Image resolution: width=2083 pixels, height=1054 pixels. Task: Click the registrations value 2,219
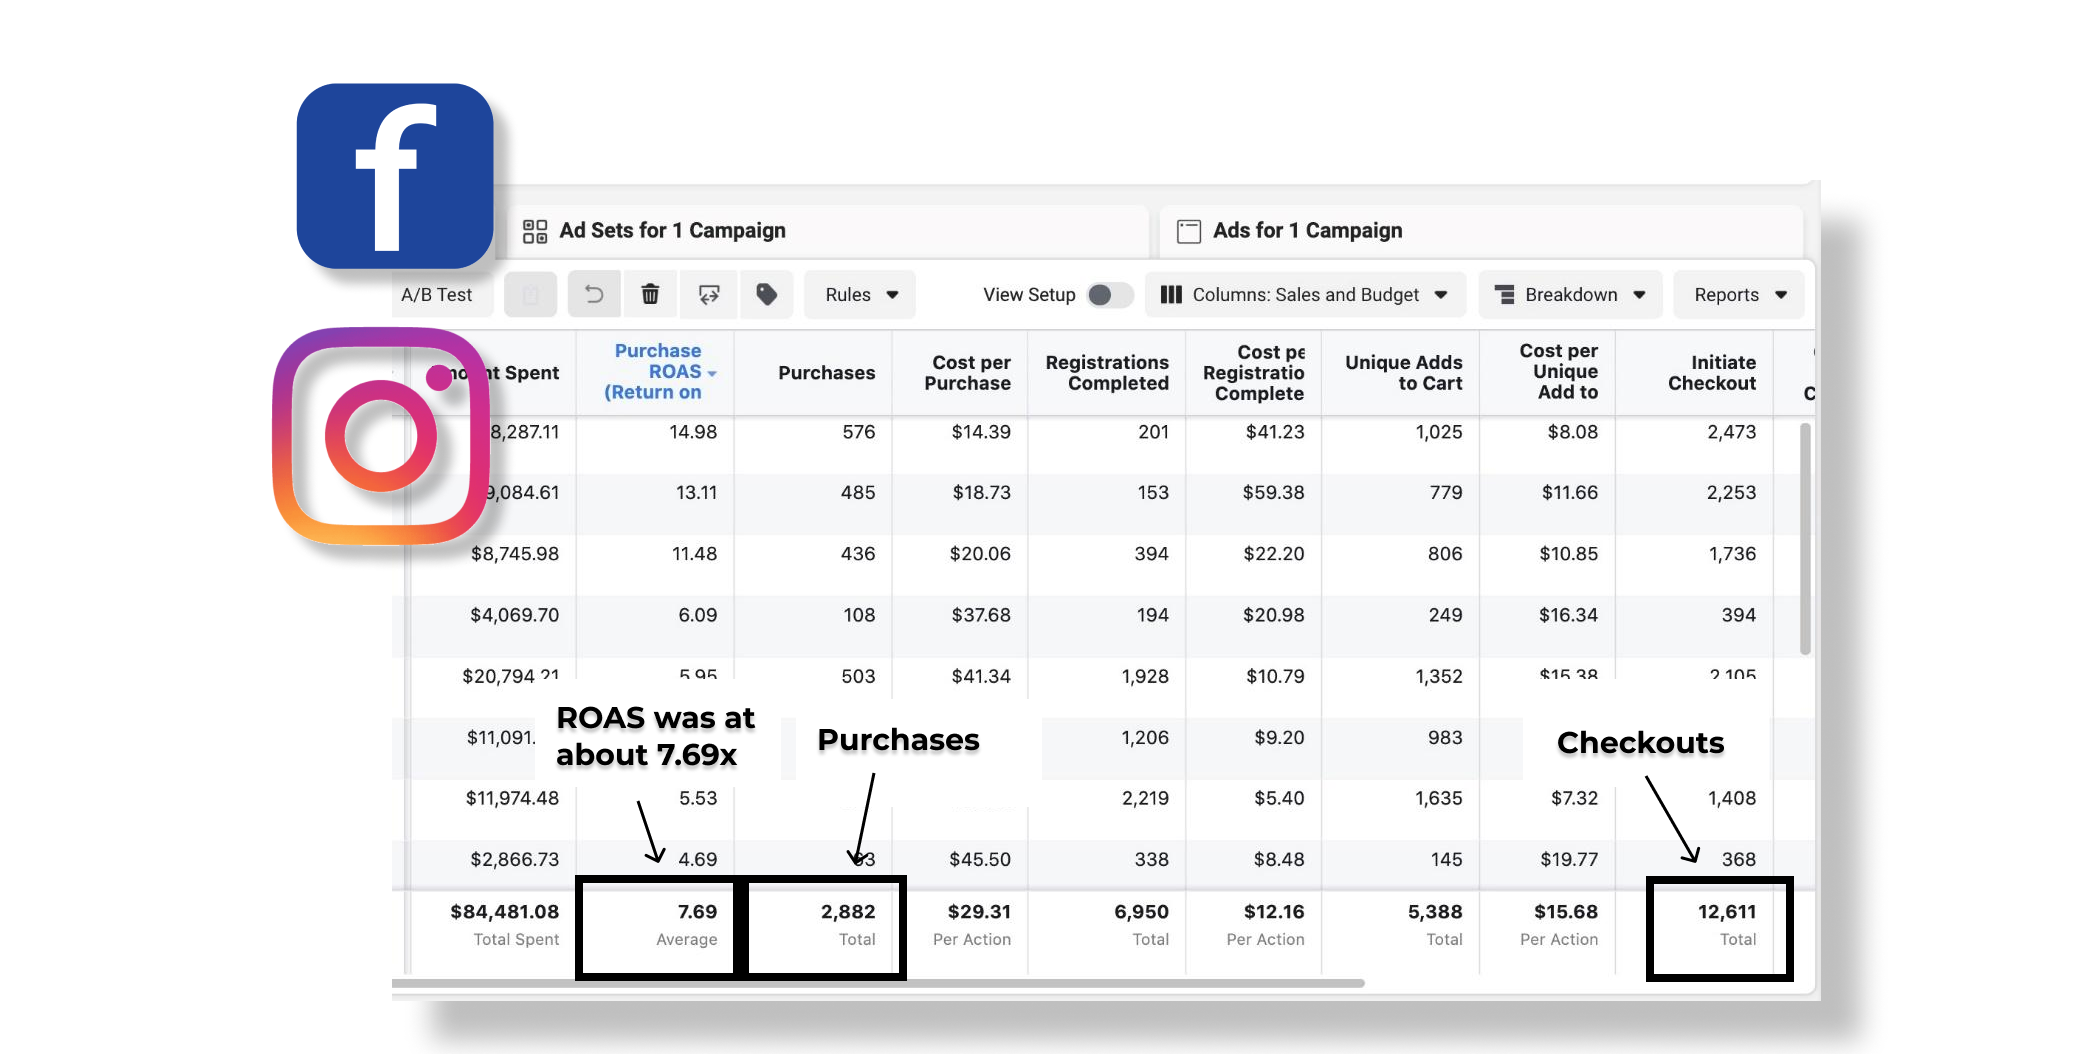1145,799
